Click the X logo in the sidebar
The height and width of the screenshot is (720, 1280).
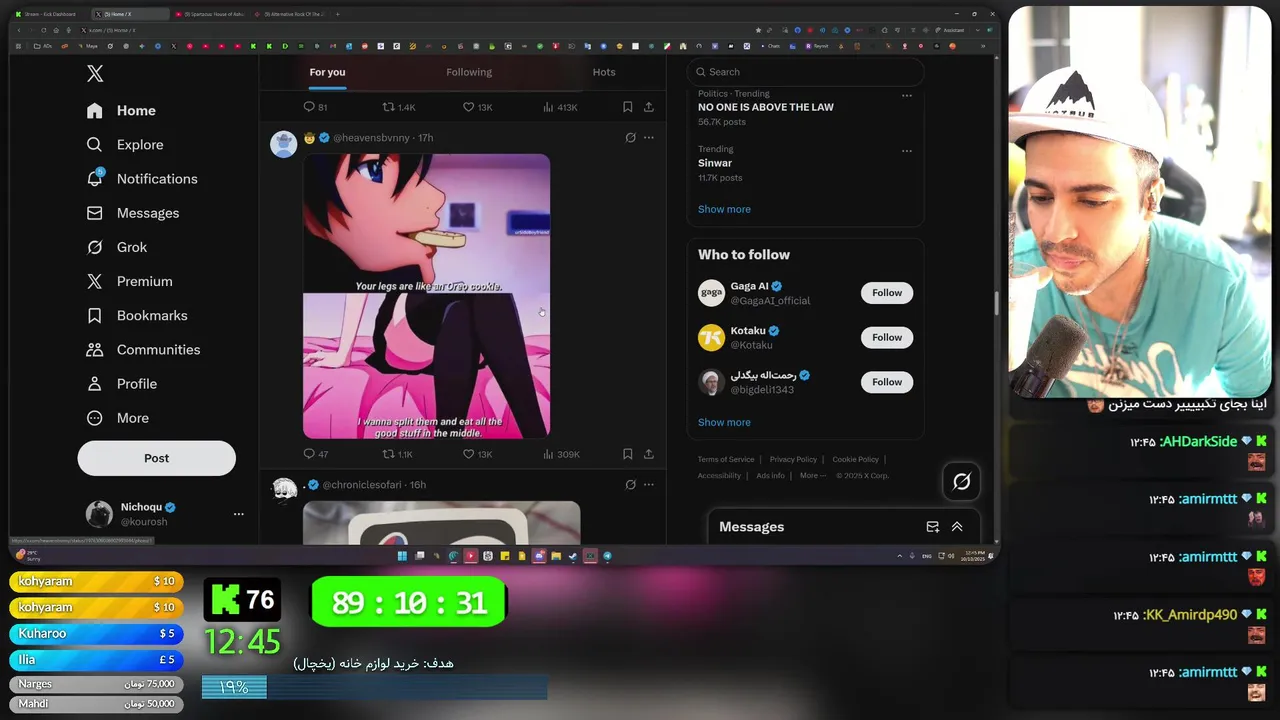click(95, 73)
